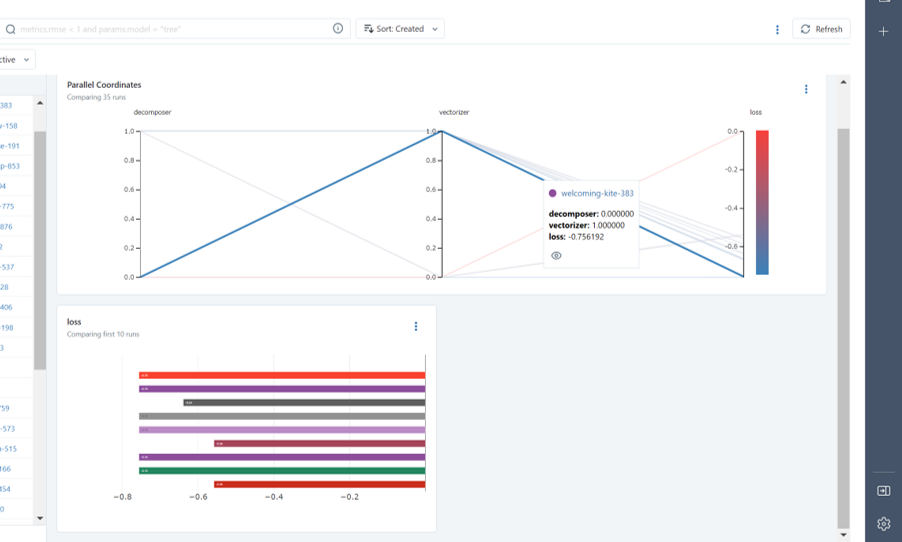Open the loss chart three-dot menu
Viewport: 902px width, 542px height.
pyautogui.click(x=416, y=326)
